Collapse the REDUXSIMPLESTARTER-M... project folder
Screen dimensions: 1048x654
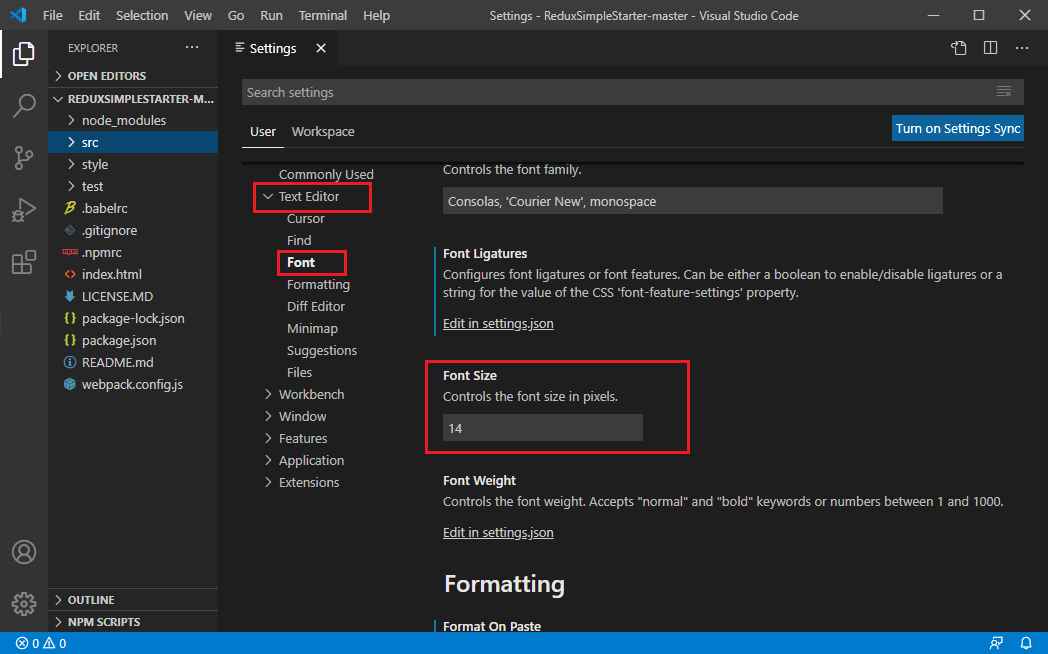pyautogui.click(x=133, y=98)
